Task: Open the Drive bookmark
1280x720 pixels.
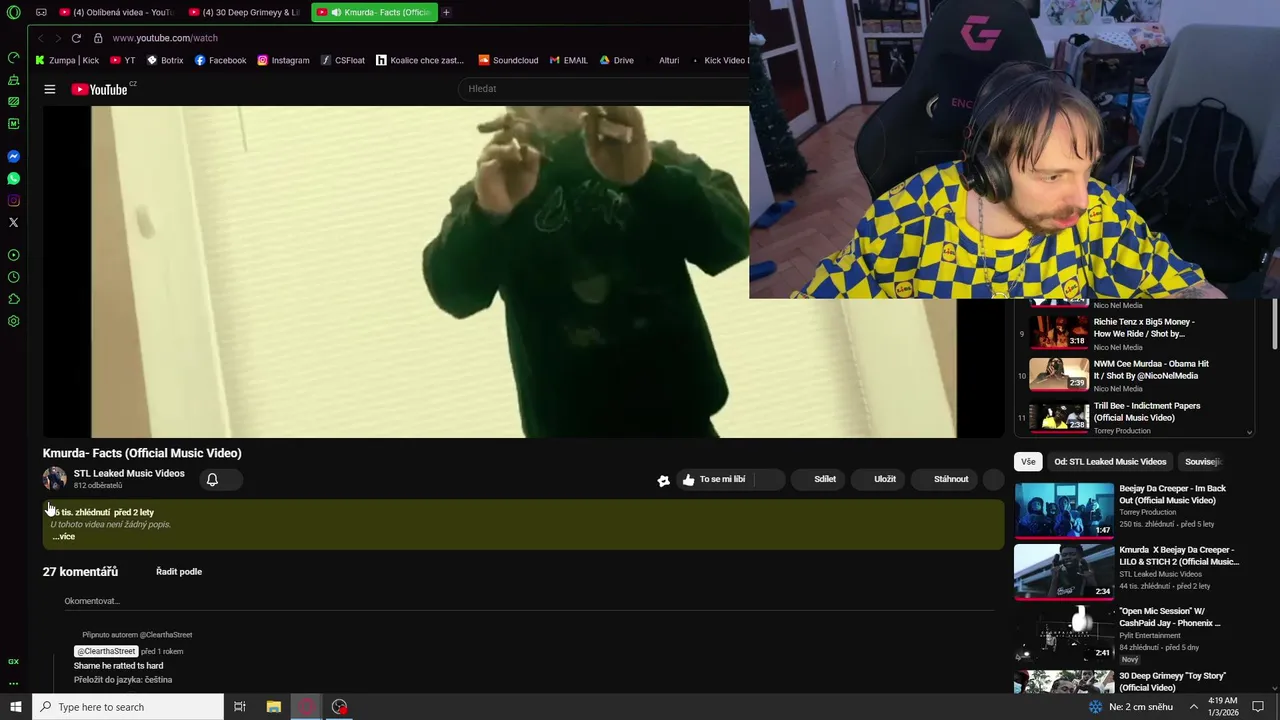Action: point(616,60)
